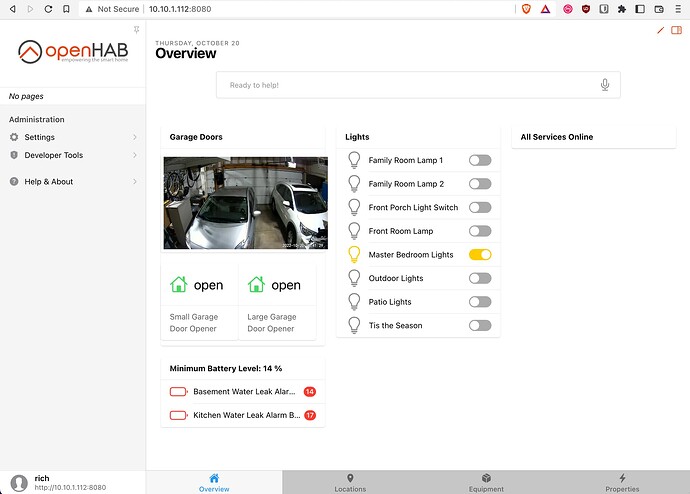Open the Properties tab
690x494 pixels.
coord(622,483)
